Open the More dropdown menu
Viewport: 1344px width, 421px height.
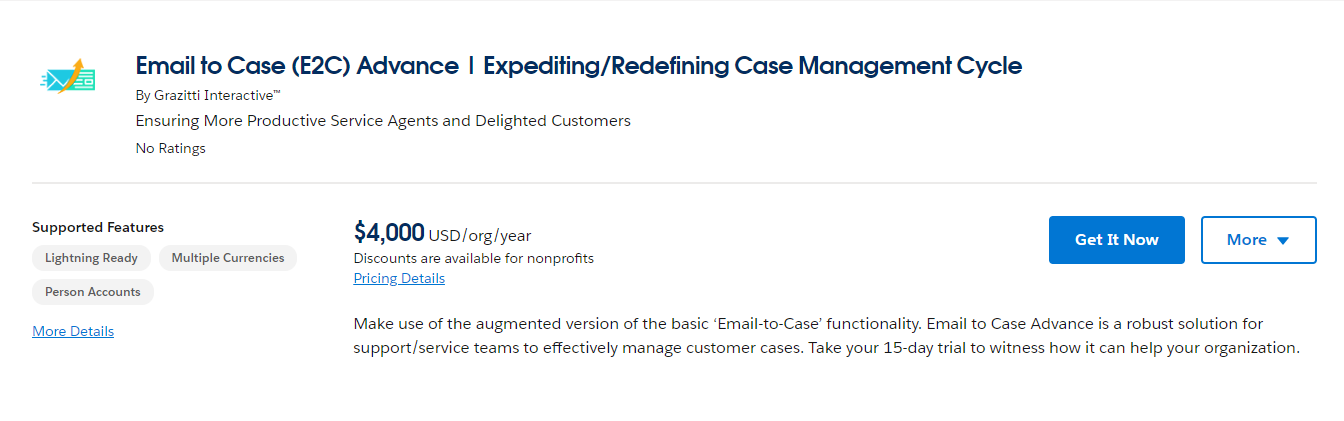pyautogui.click(x=1258, y=240)
